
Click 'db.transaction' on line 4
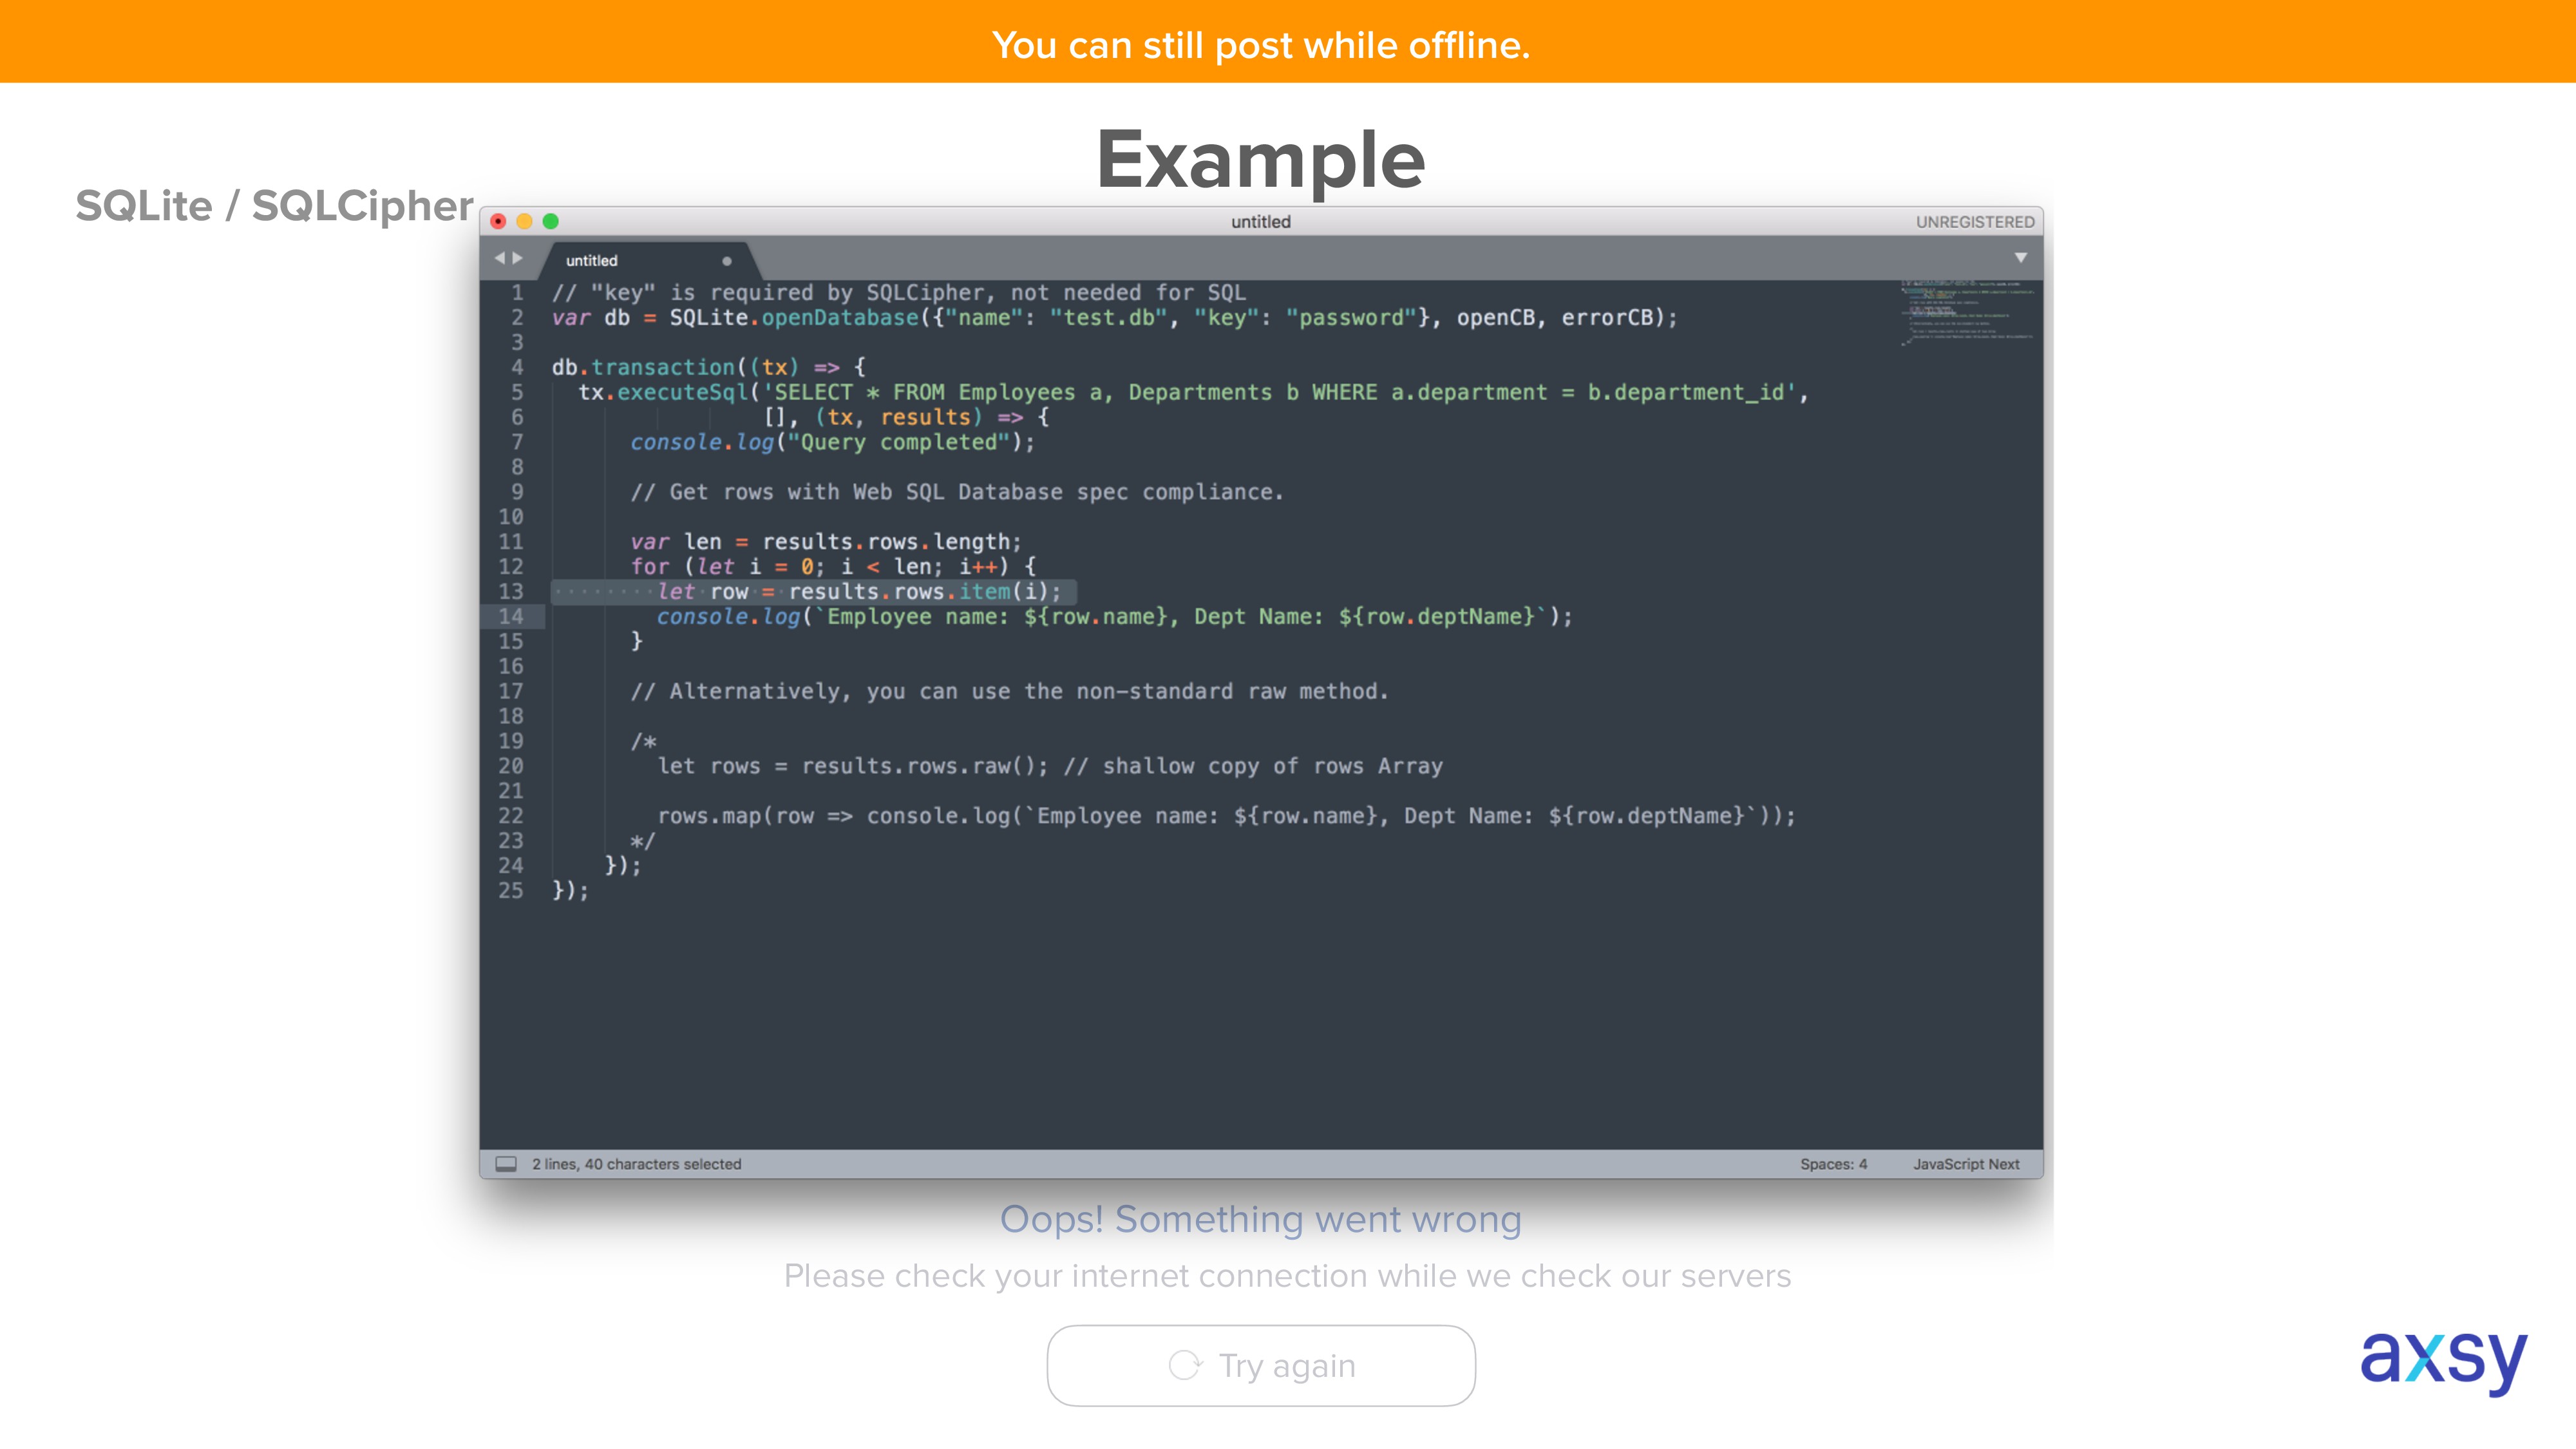pos(643,367)
